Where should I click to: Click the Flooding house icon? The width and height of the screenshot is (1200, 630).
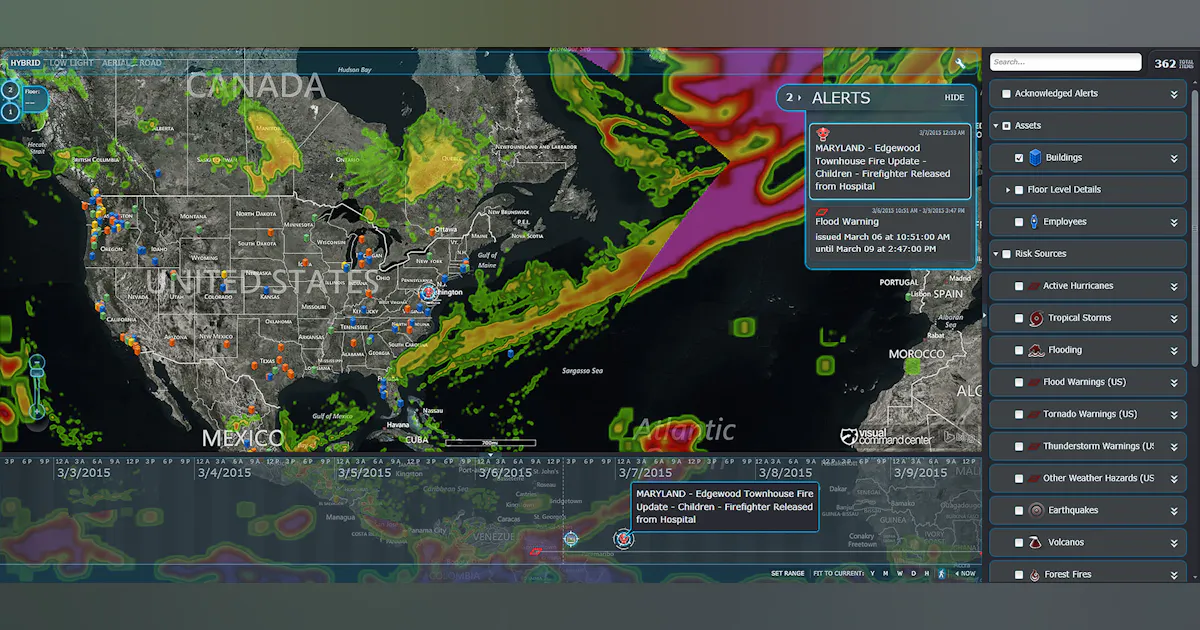(x=1035, y=350)
